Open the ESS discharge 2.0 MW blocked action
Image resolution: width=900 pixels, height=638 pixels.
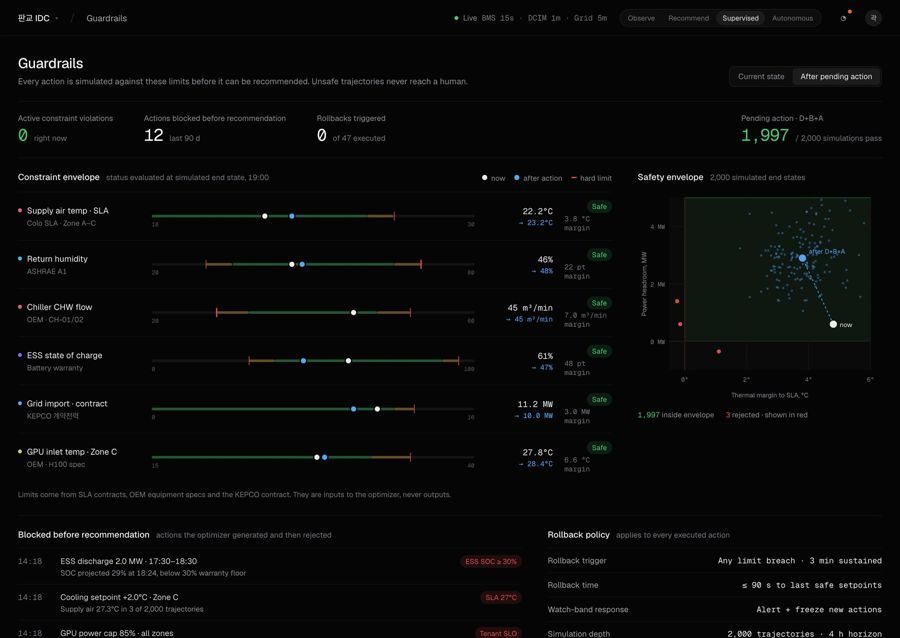pos(268,566)
